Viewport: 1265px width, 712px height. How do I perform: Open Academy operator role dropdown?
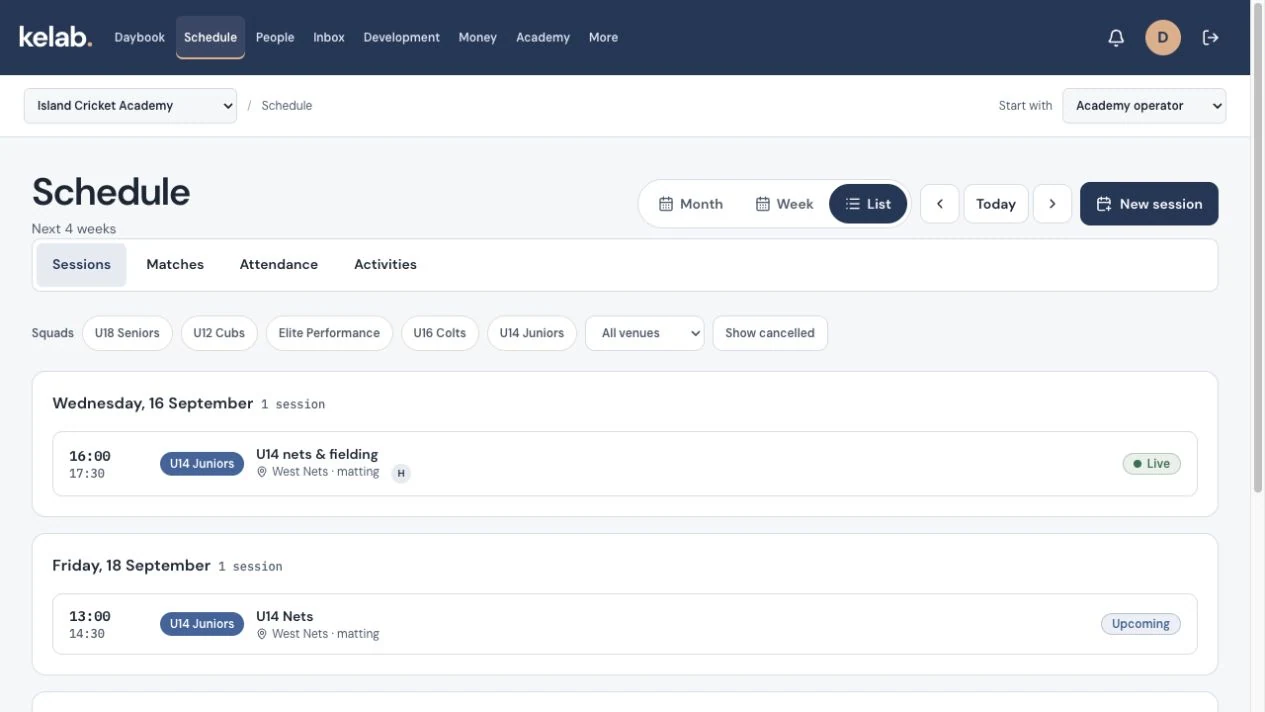point(1144,106)
